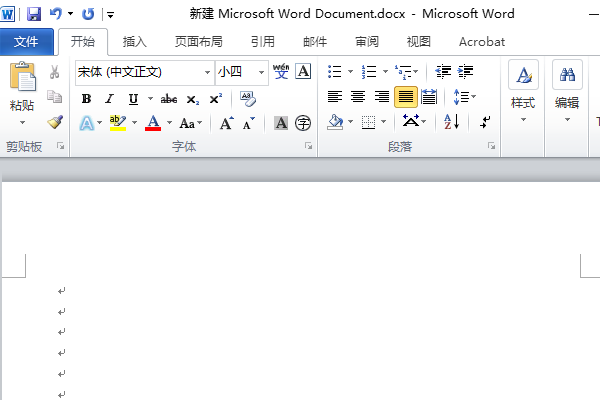Switch to the 页面布局 tab

199,42
